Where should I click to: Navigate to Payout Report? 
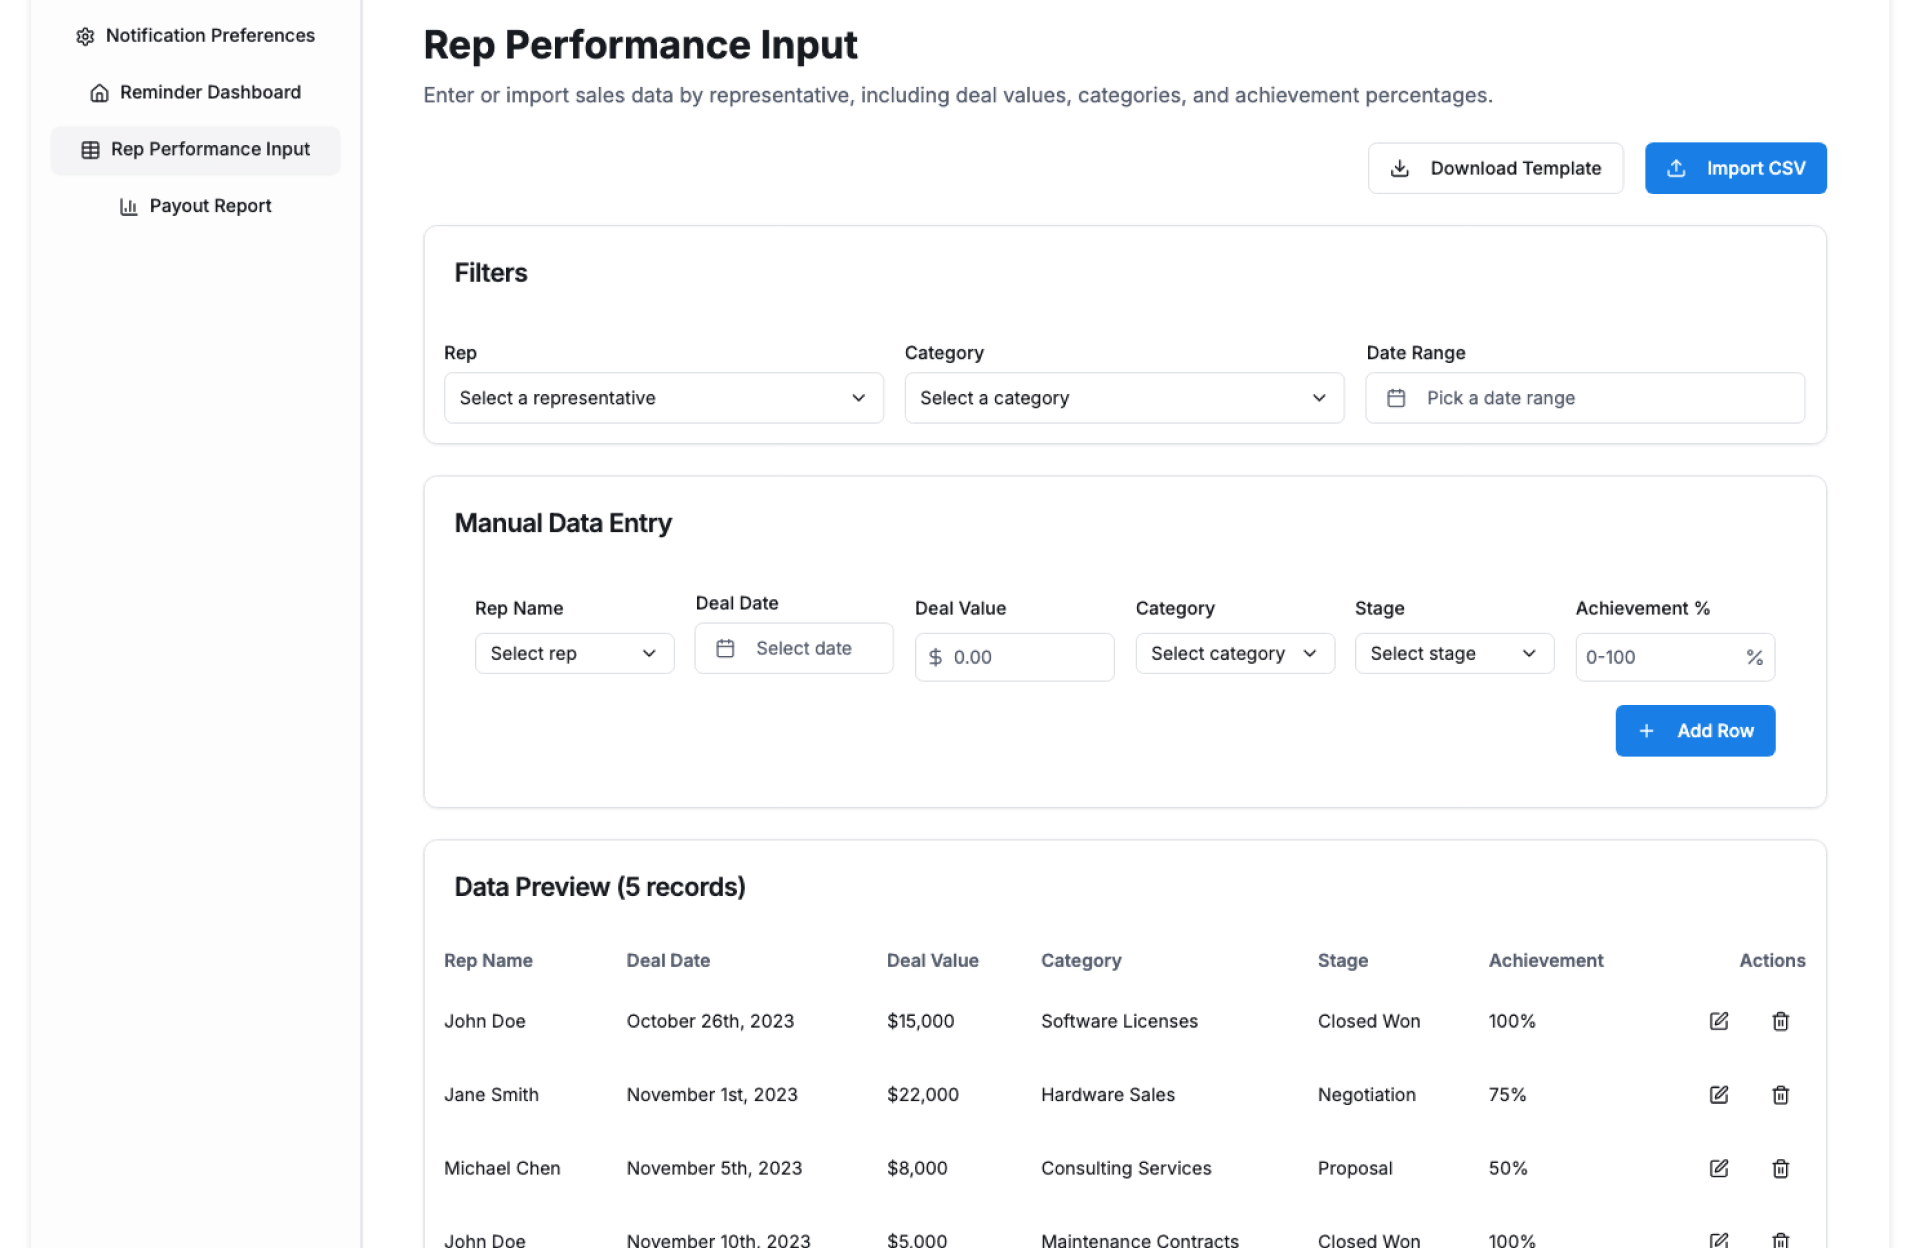tap(196, 206)
